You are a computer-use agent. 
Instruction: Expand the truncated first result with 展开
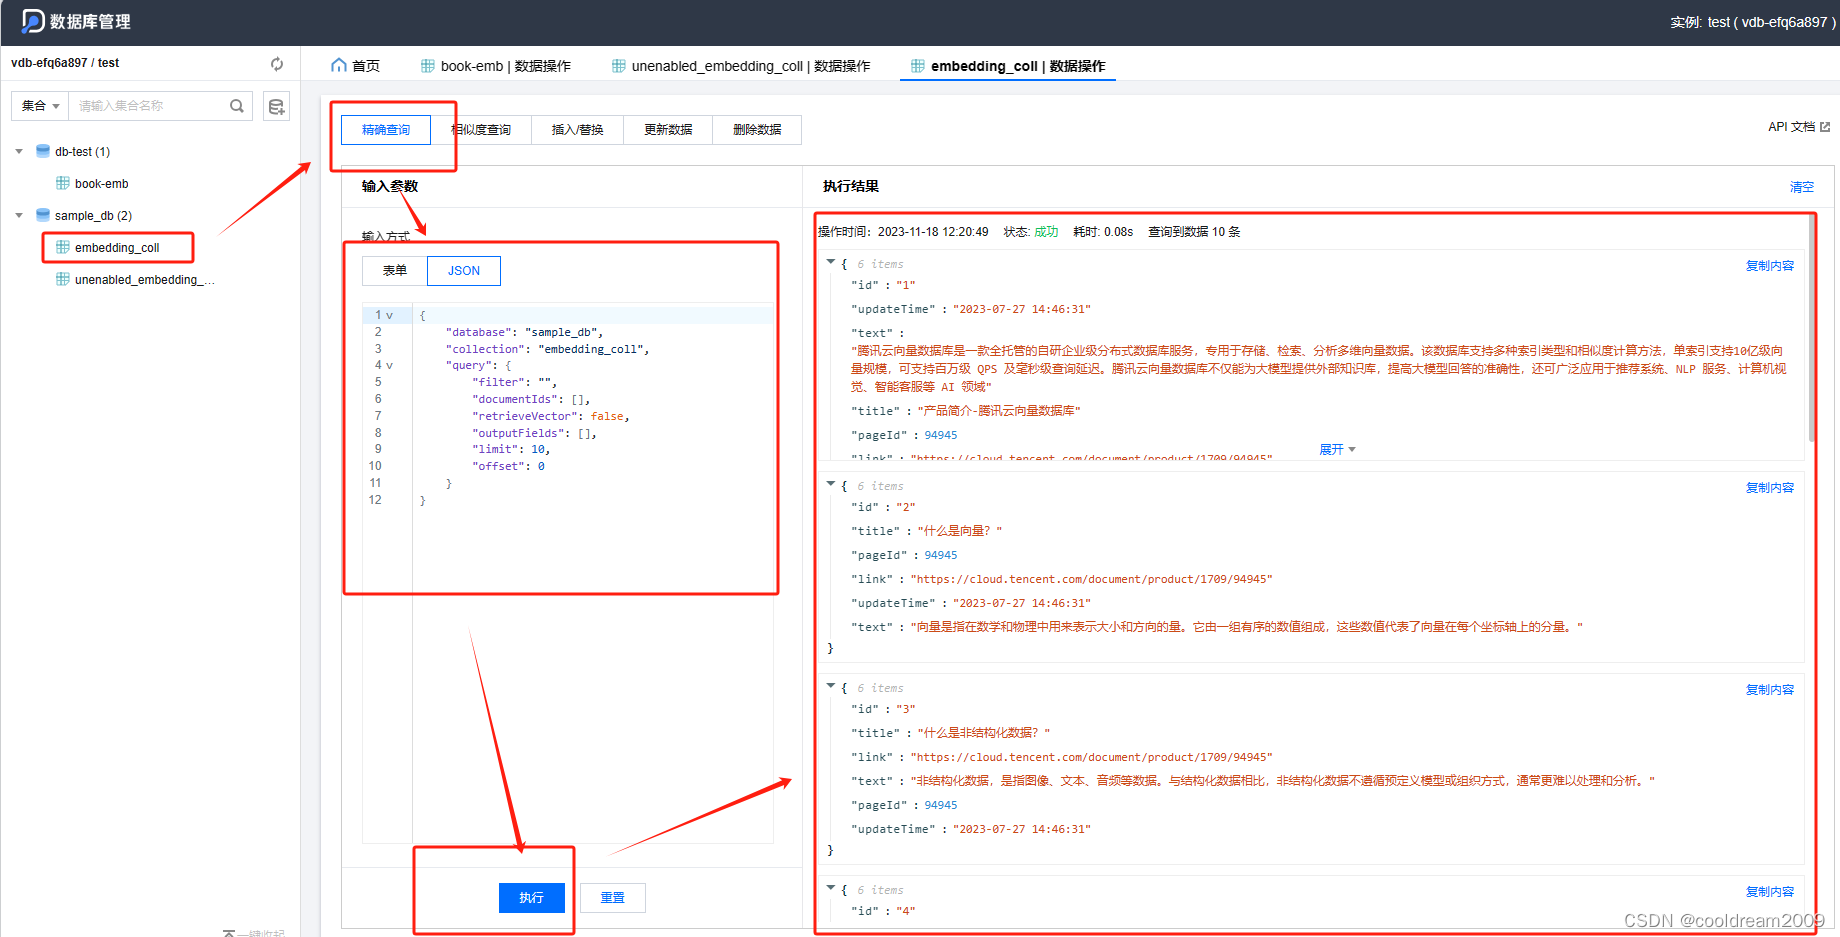(1337, 450)
